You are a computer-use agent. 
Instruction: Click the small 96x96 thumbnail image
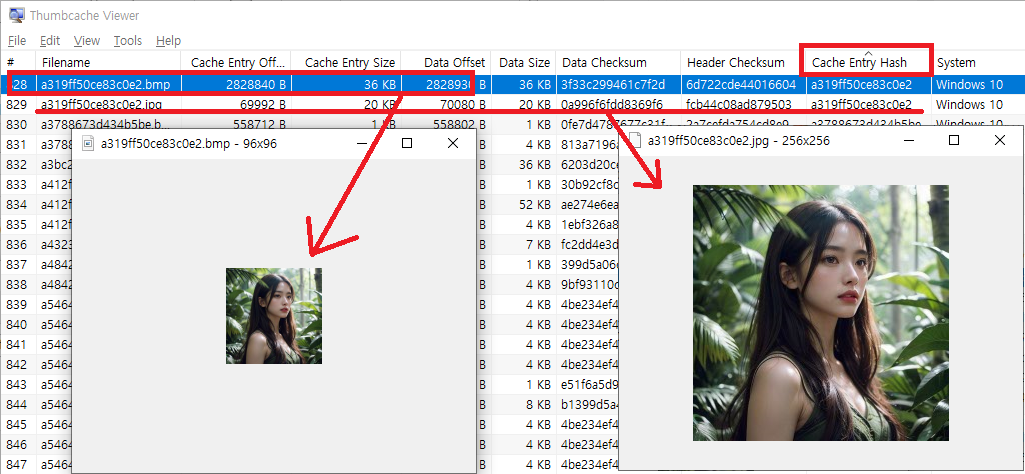(273, 315)
